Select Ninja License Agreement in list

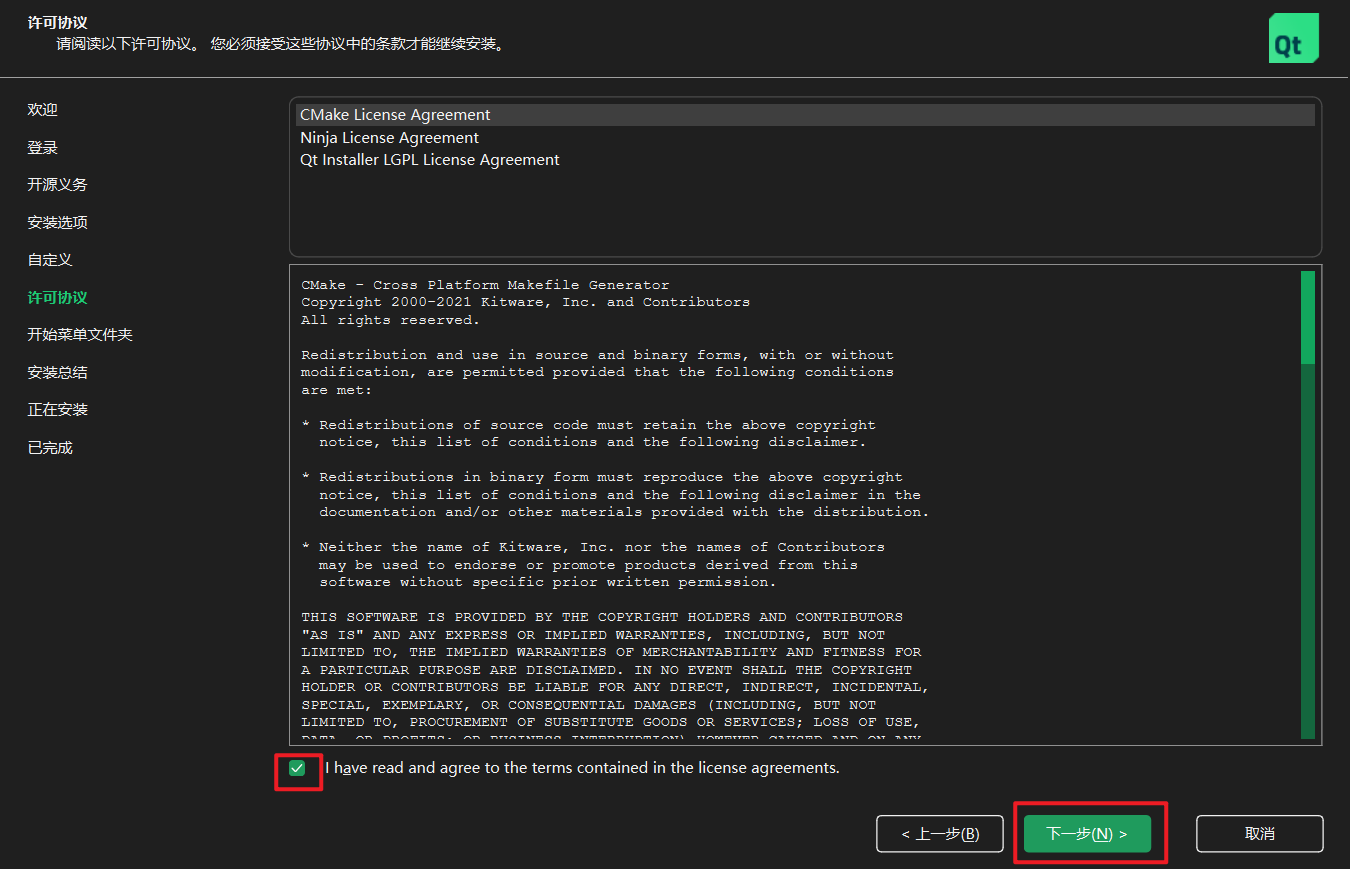(805, 138)
